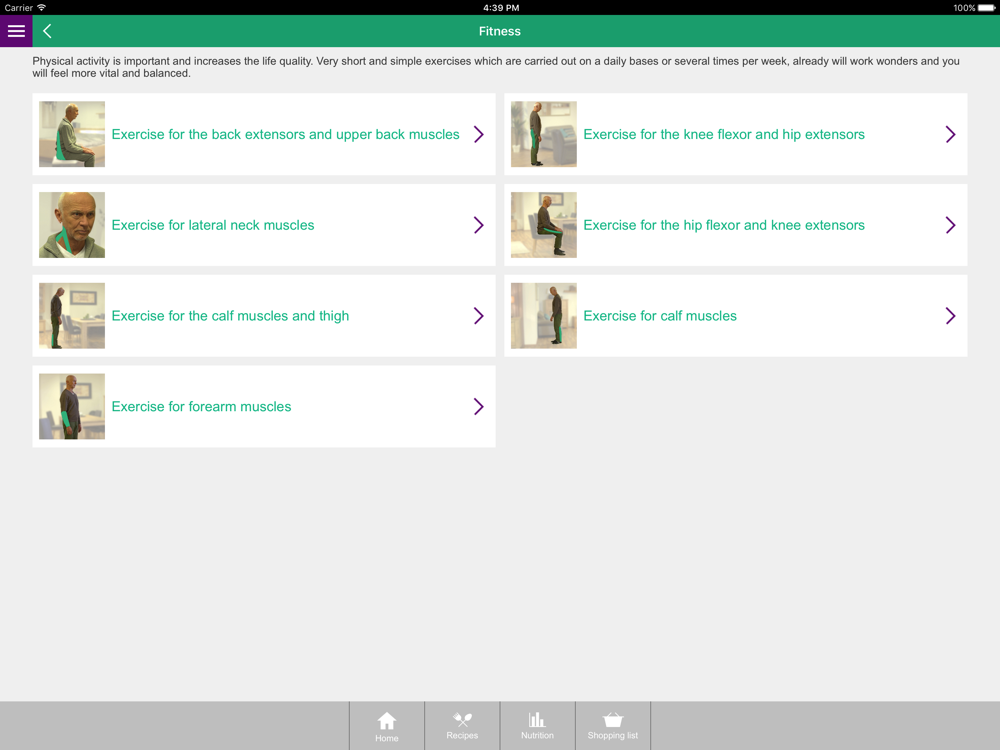Open back extensors exercise thumbnail
Viewport: 1000px width, 750px height.
(x=72, y=134)
